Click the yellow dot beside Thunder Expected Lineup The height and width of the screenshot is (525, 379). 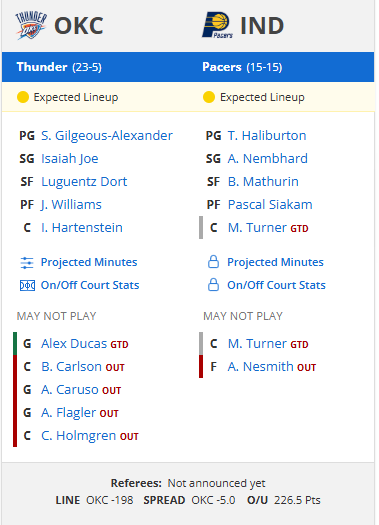(23, 97)
